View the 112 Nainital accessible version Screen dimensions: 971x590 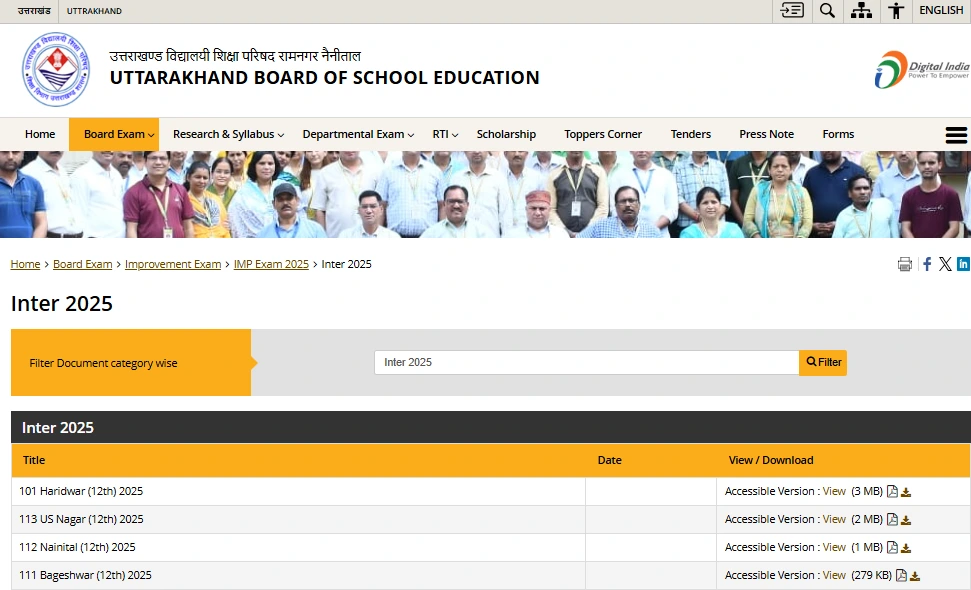pyautogui.click(x=834, y=547)
